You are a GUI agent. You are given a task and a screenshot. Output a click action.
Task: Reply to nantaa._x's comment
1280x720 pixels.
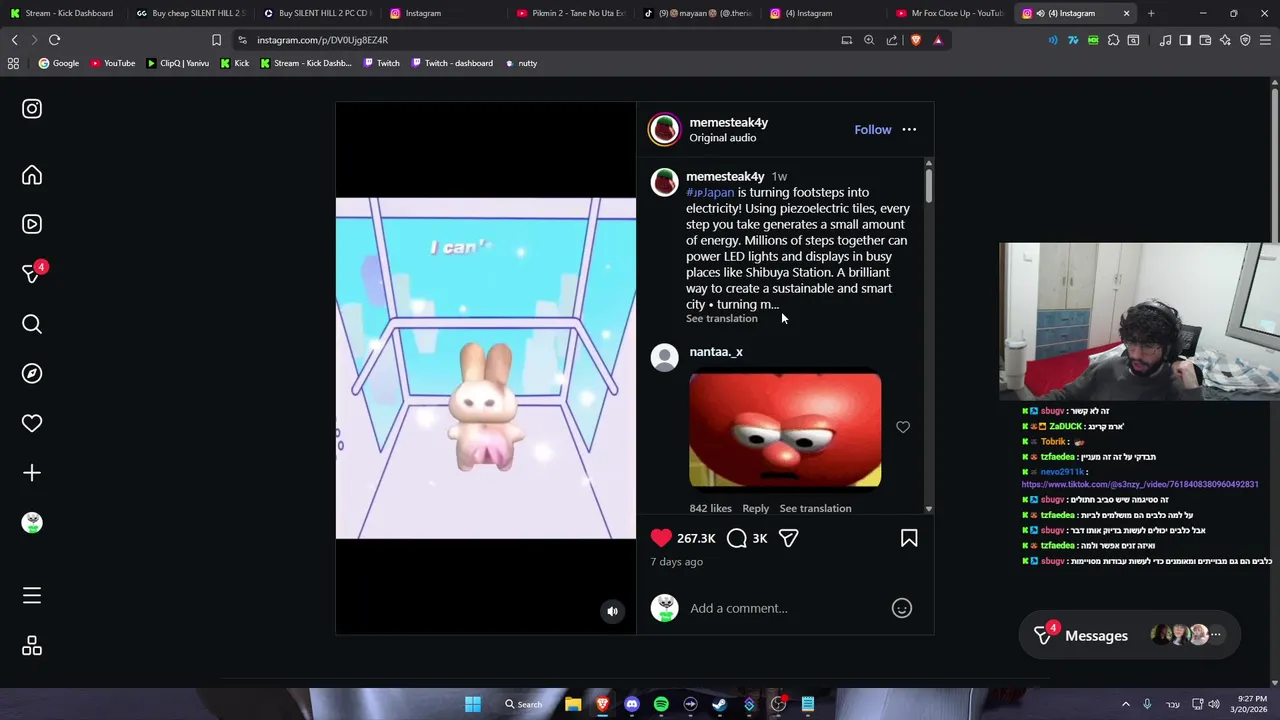(755, 508)
